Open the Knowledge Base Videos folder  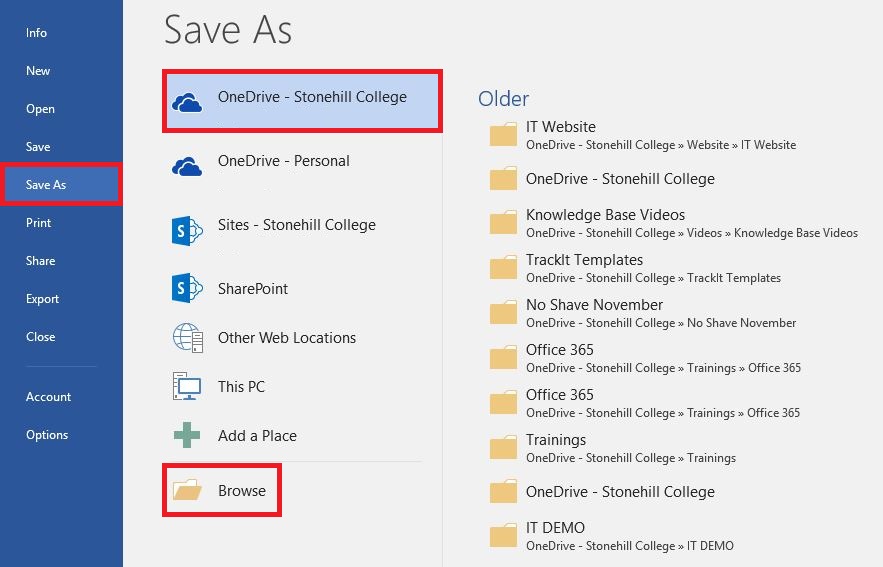pos(676,223)
